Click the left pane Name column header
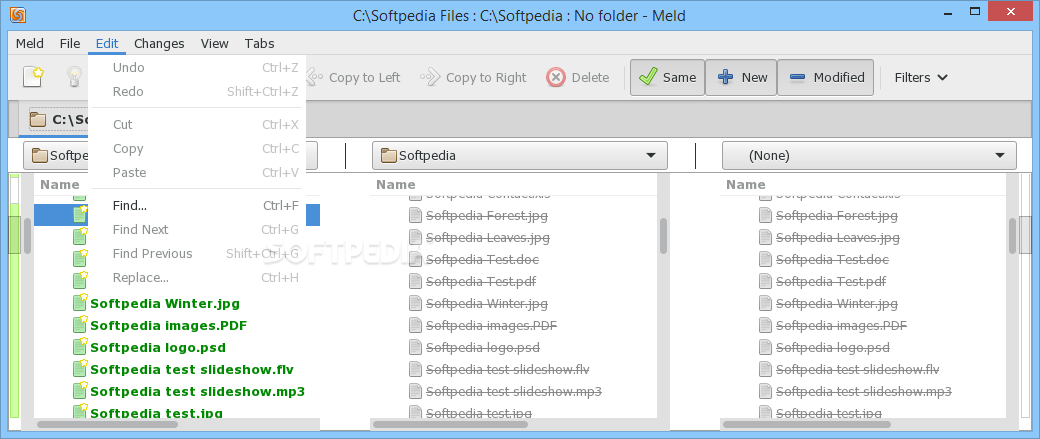The height and width of the screenshot is (439, 1040). pos(61,184)
